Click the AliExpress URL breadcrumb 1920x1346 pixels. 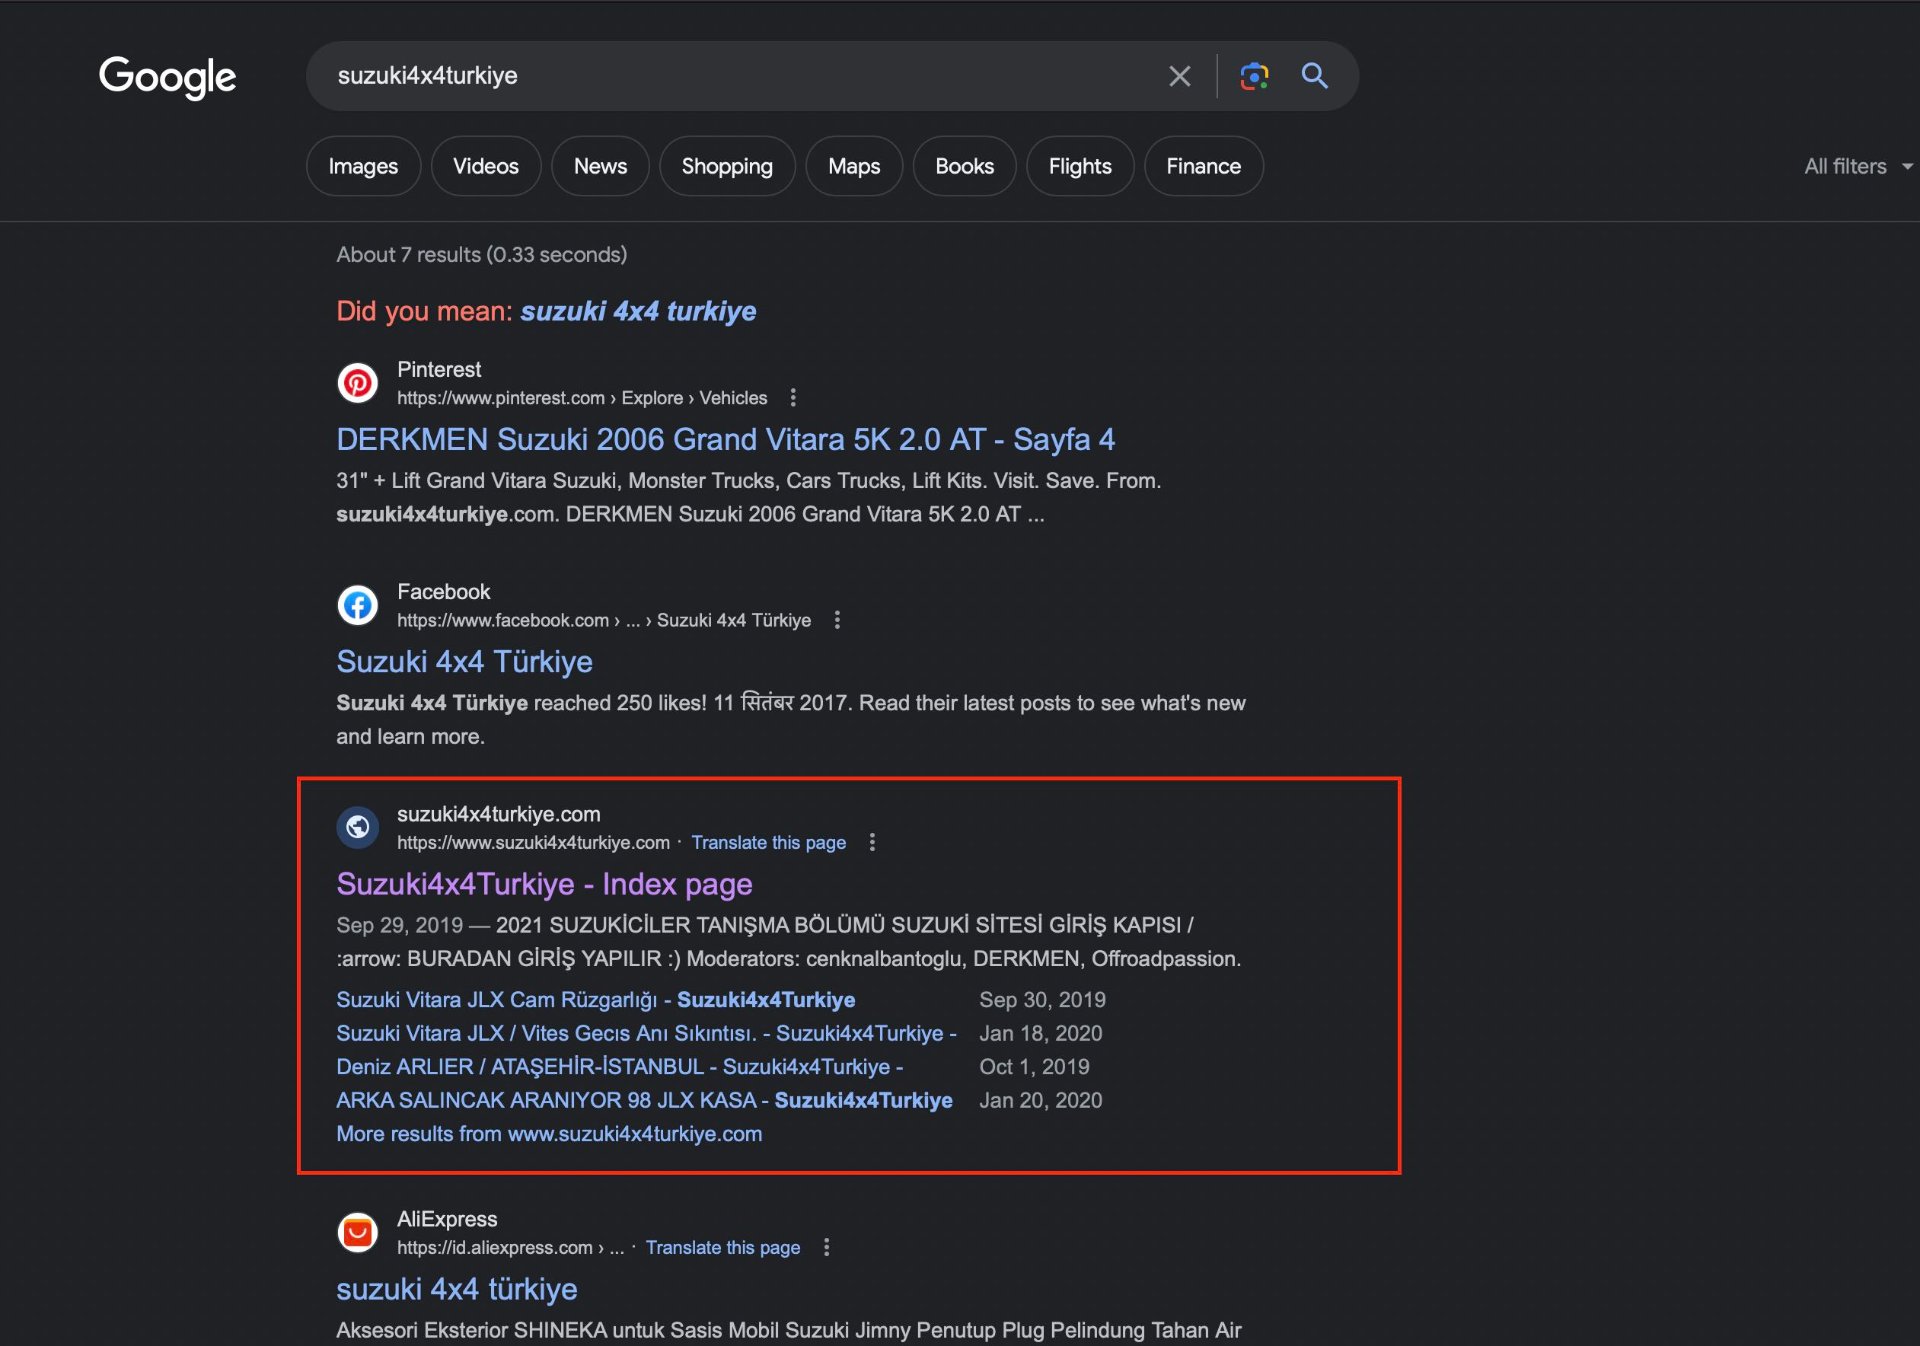click(510, 1247)
